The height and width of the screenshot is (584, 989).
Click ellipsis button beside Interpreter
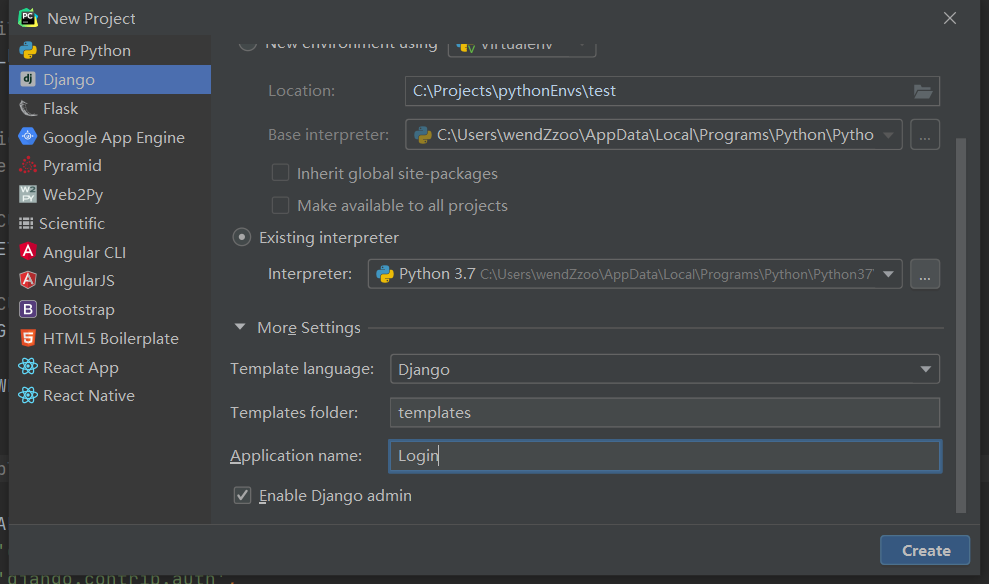(925, 274)
